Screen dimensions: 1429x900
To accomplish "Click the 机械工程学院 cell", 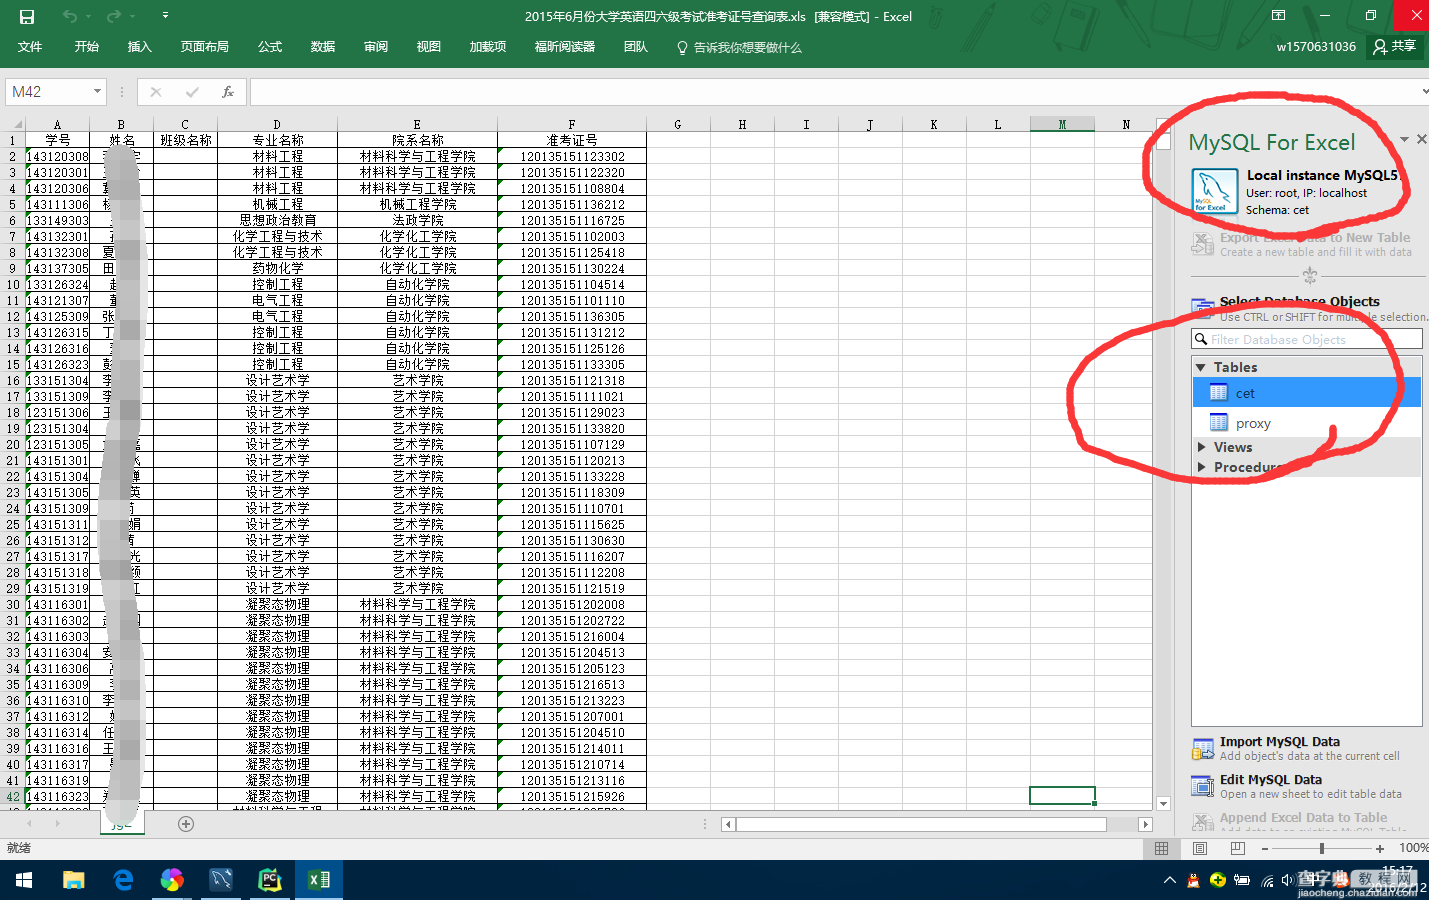I will coord(417,204).
